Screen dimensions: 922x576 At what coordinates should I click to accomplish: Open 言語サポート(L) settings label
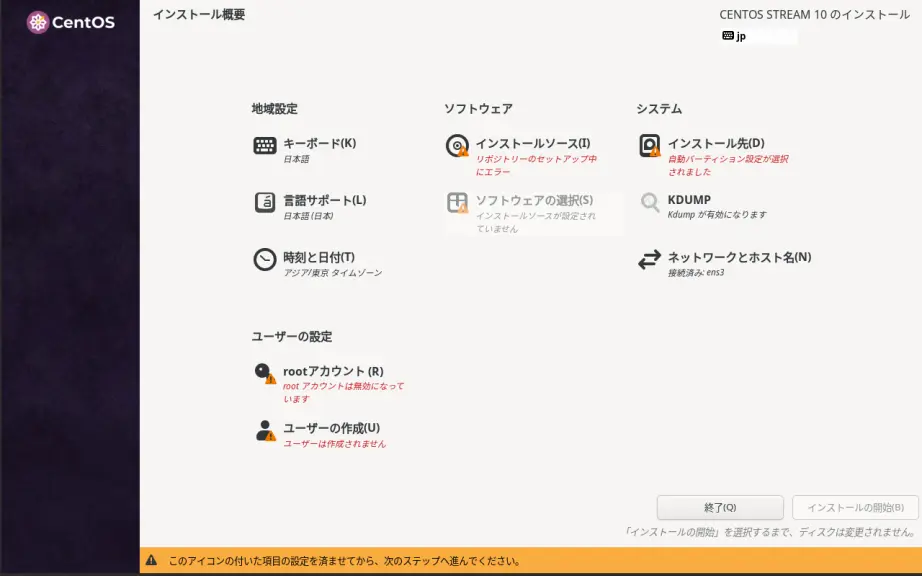tap(325, 200)
